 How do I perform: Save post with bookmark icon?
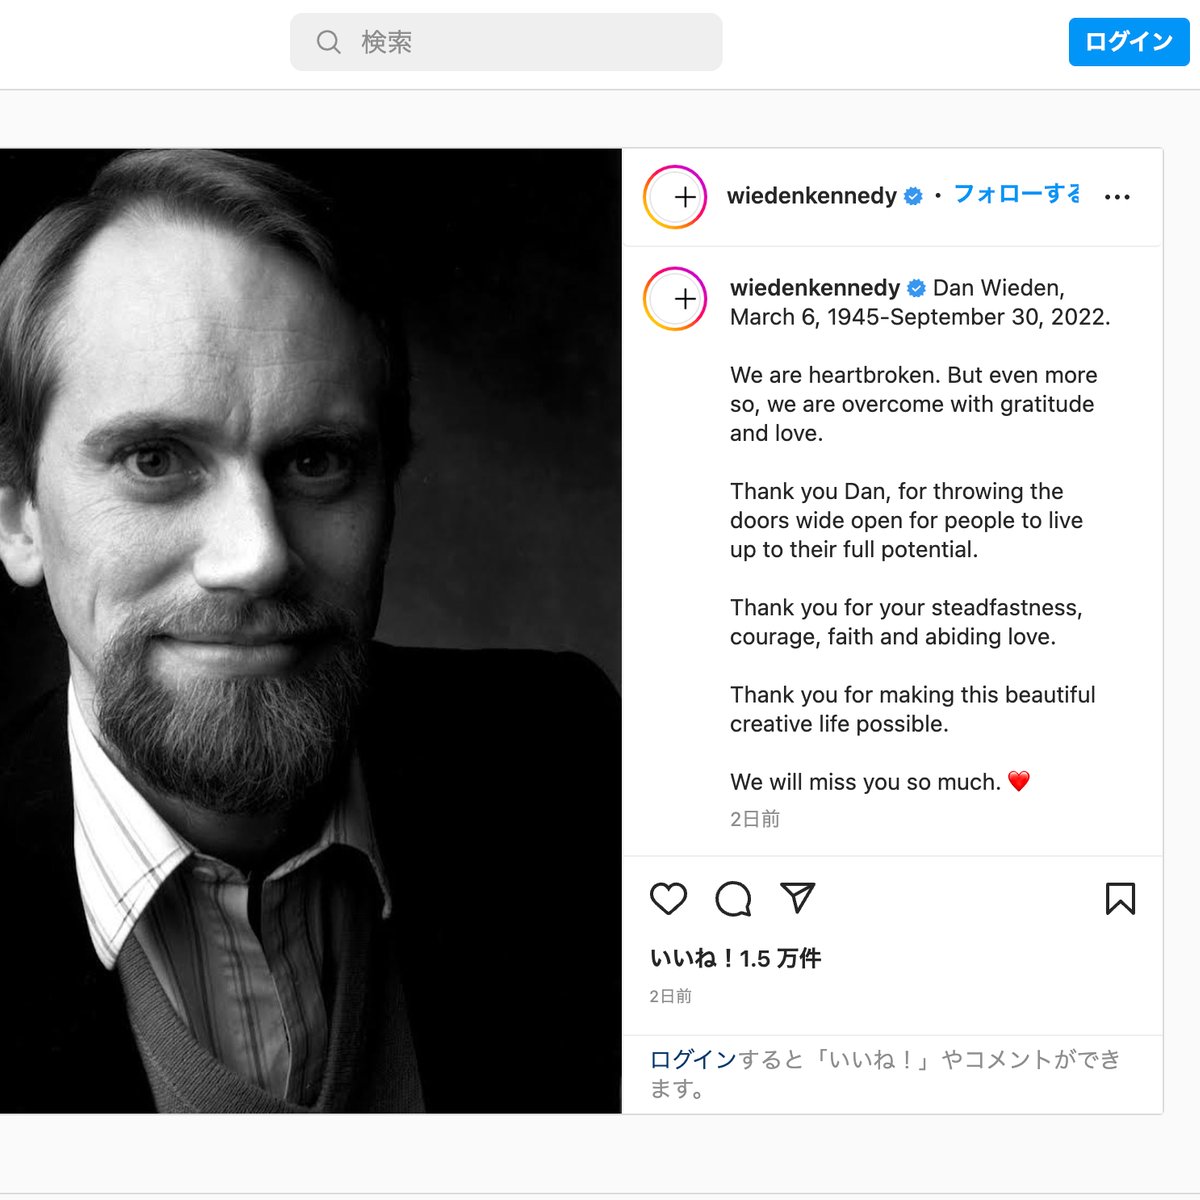(1120, 898)
